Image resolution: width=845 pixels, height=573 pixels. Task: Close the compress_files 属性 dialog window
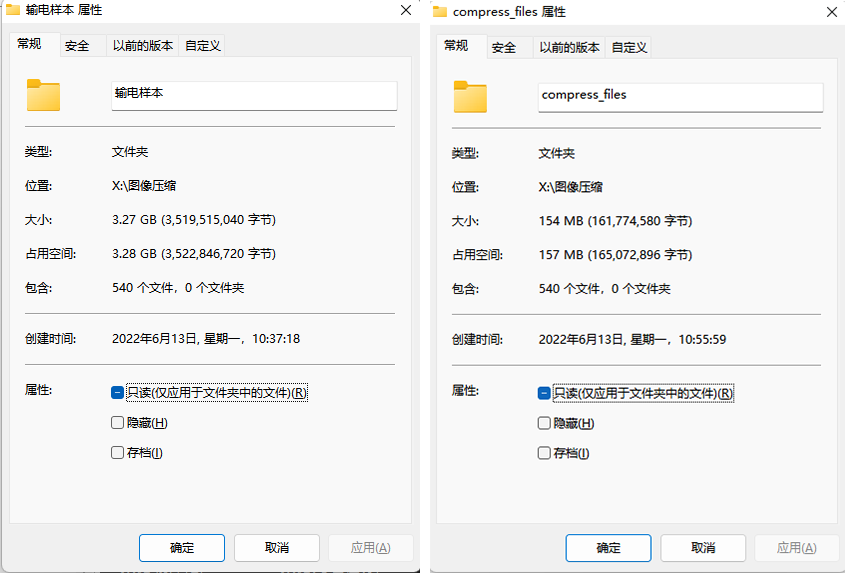click(831, 12)
